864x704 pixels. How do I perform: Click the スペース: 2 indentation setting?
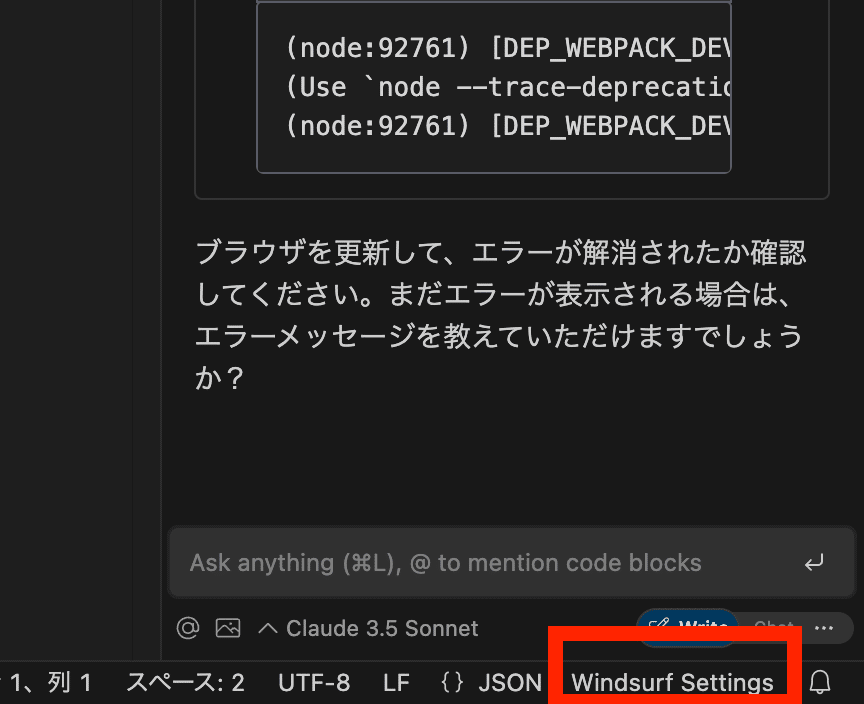coord(185,683)
